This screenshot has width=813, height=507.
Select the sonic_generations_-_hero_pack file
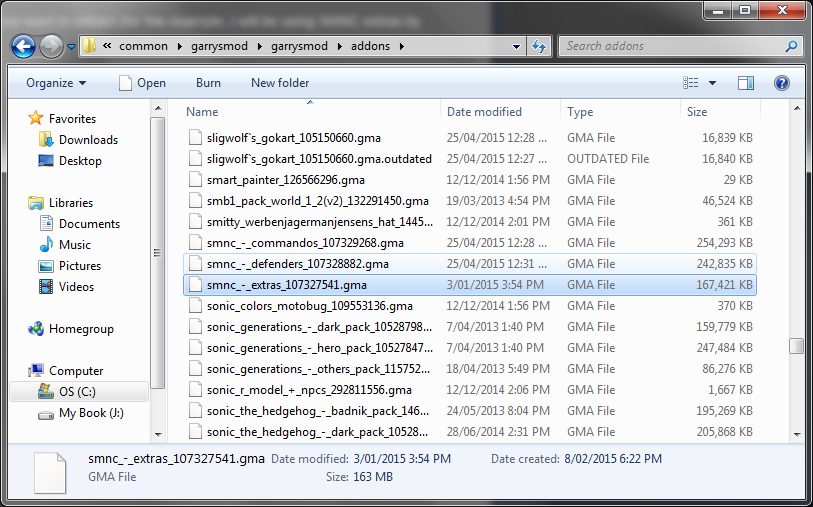click(x=470, y=348)
